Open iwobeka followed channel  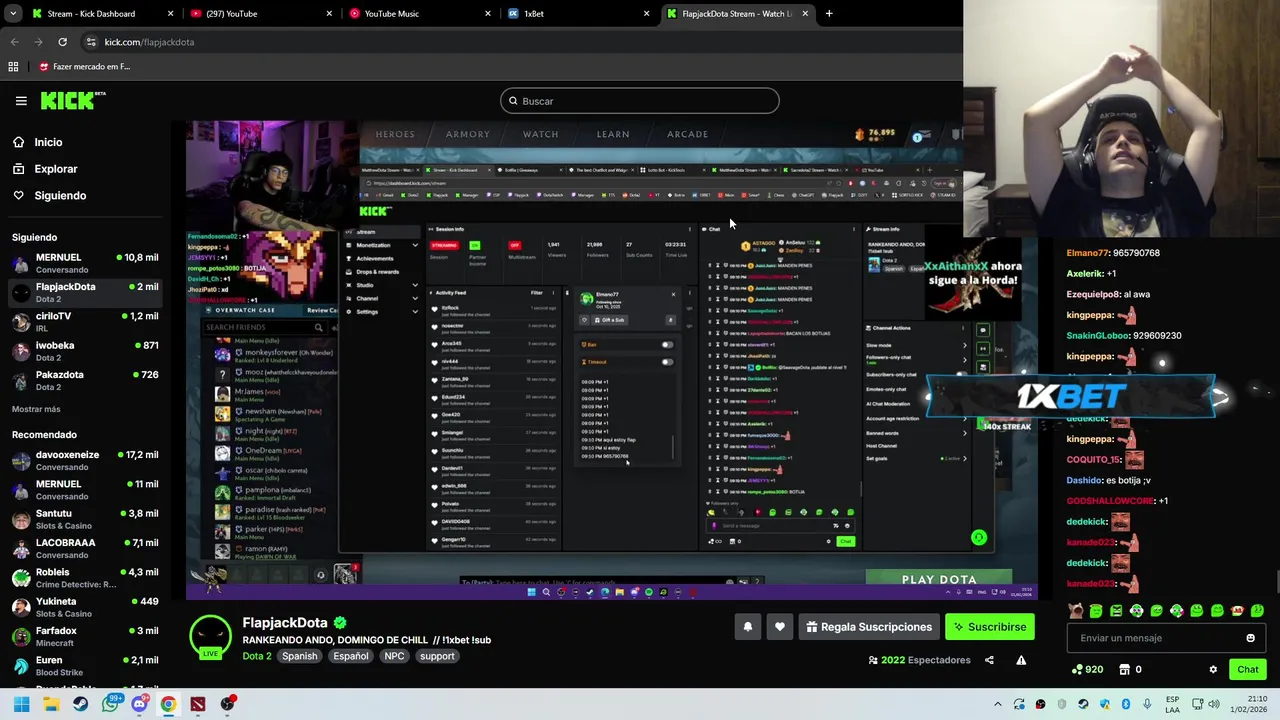[85, 351]
